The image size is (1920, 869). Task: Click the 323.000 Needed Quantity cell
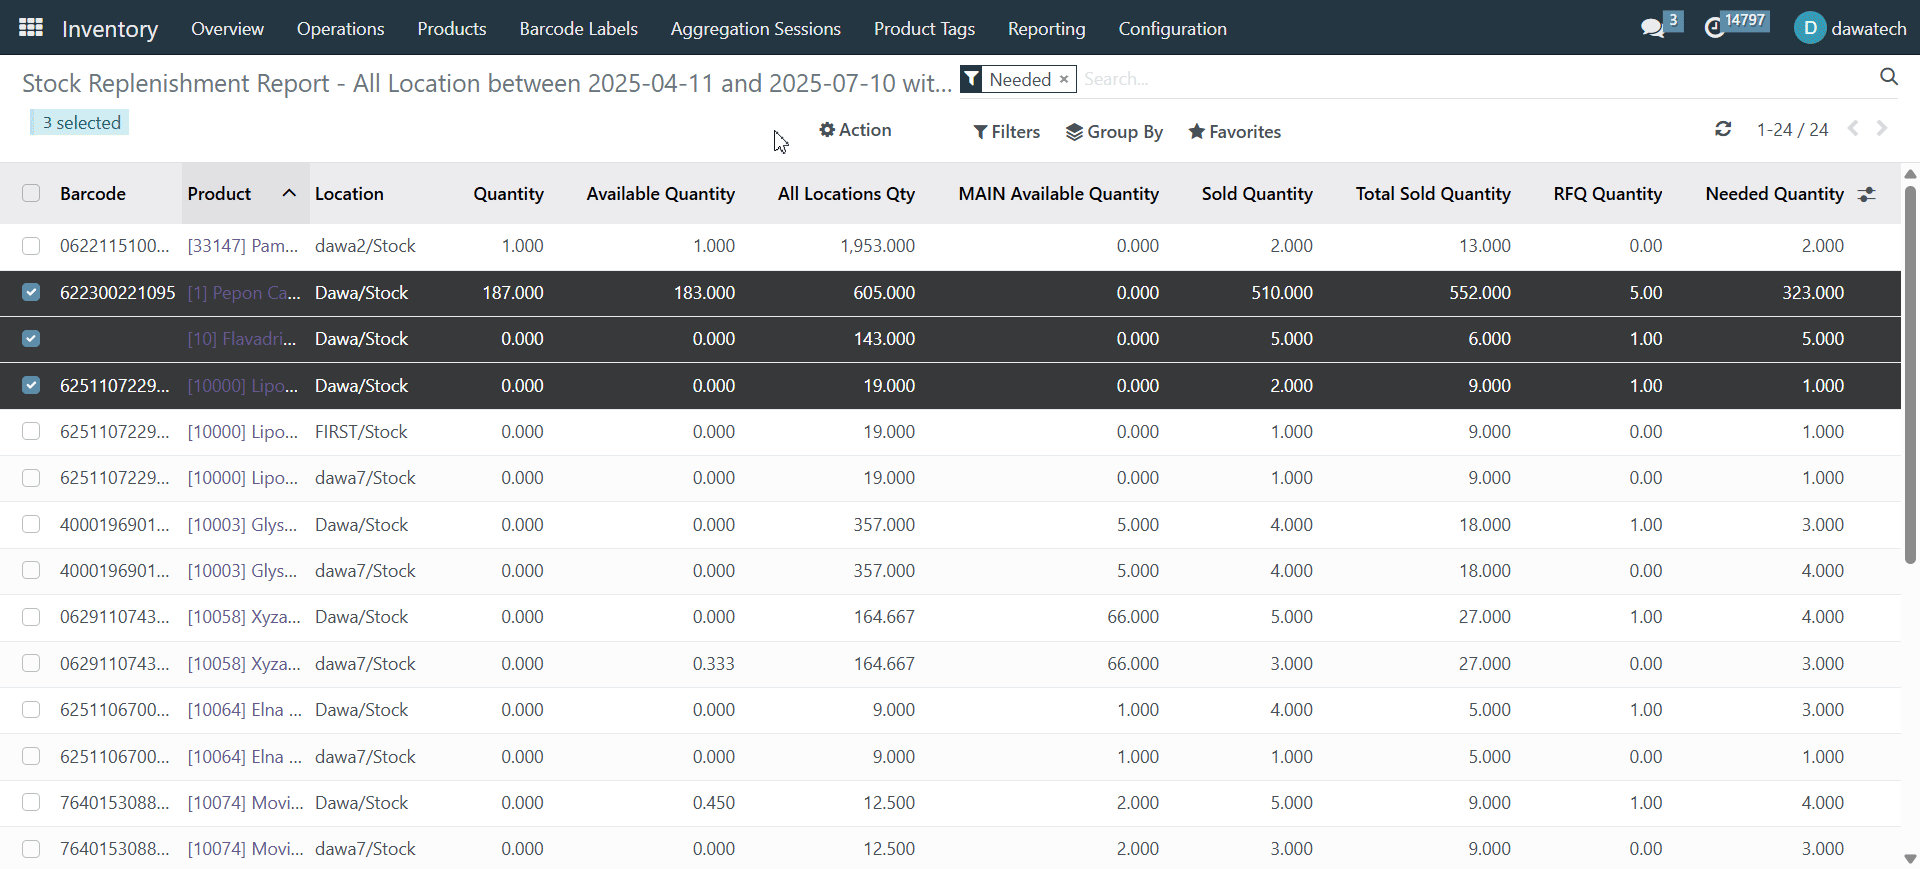pyautogui.click(x=1812, y=293)
